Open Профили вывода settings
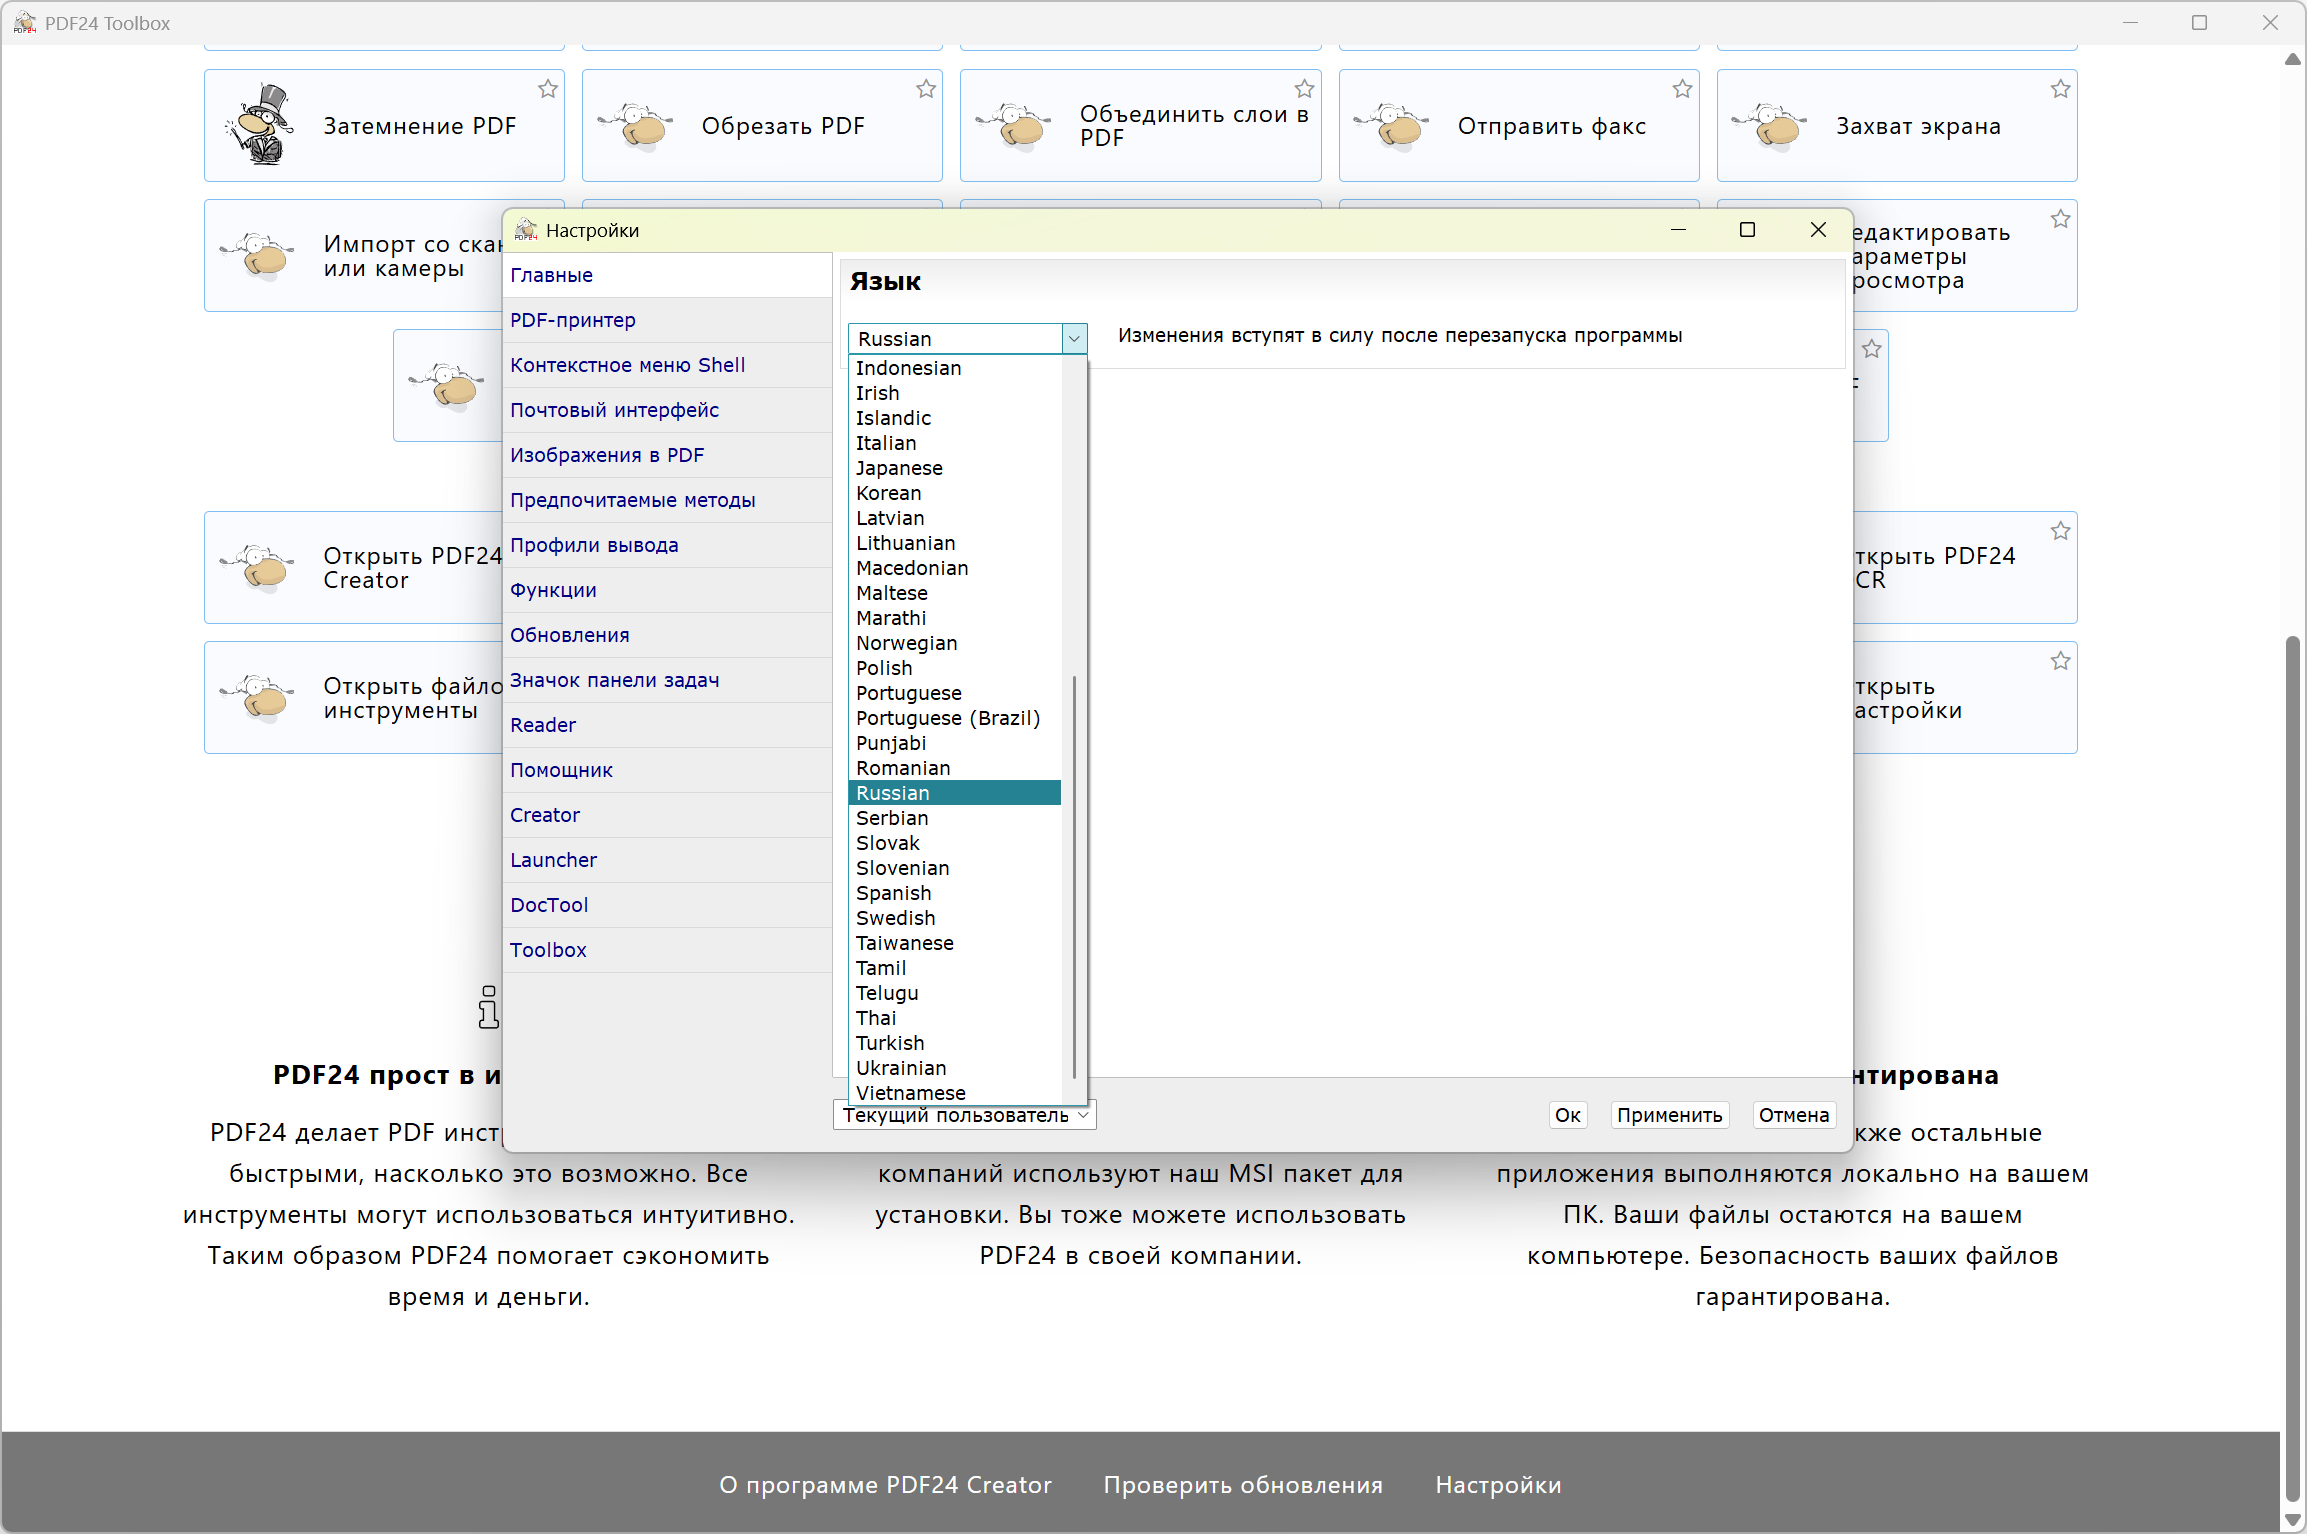This screenshot has width=2307, height=1534. [668, 545]
